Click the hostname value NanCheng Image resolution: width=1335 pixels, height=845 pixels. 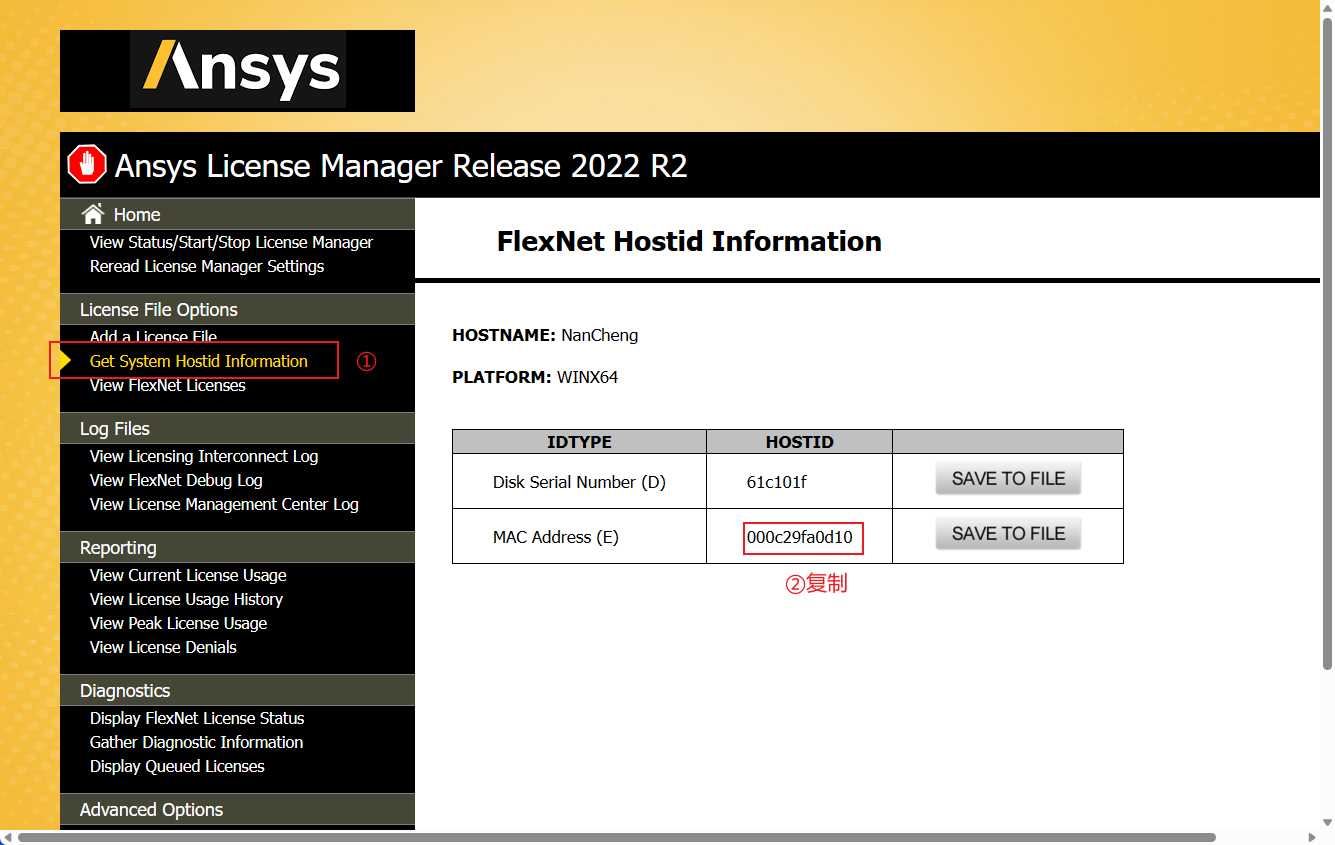[599, 335]
